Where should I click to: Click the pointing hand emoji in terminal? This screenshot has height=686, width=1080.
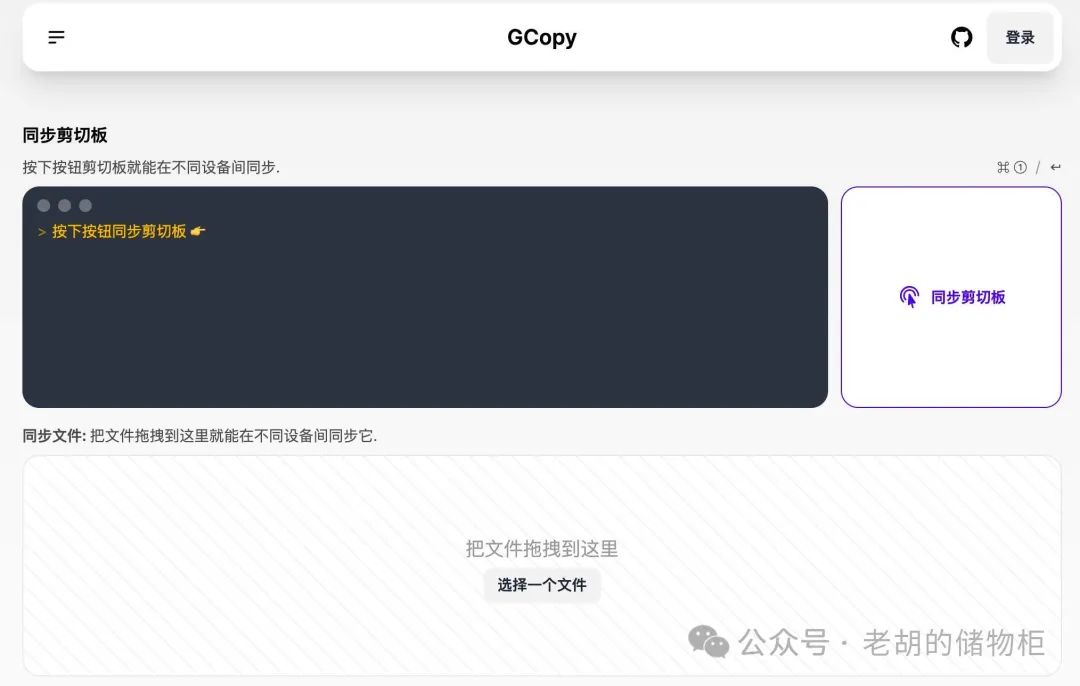coord(198,231)
